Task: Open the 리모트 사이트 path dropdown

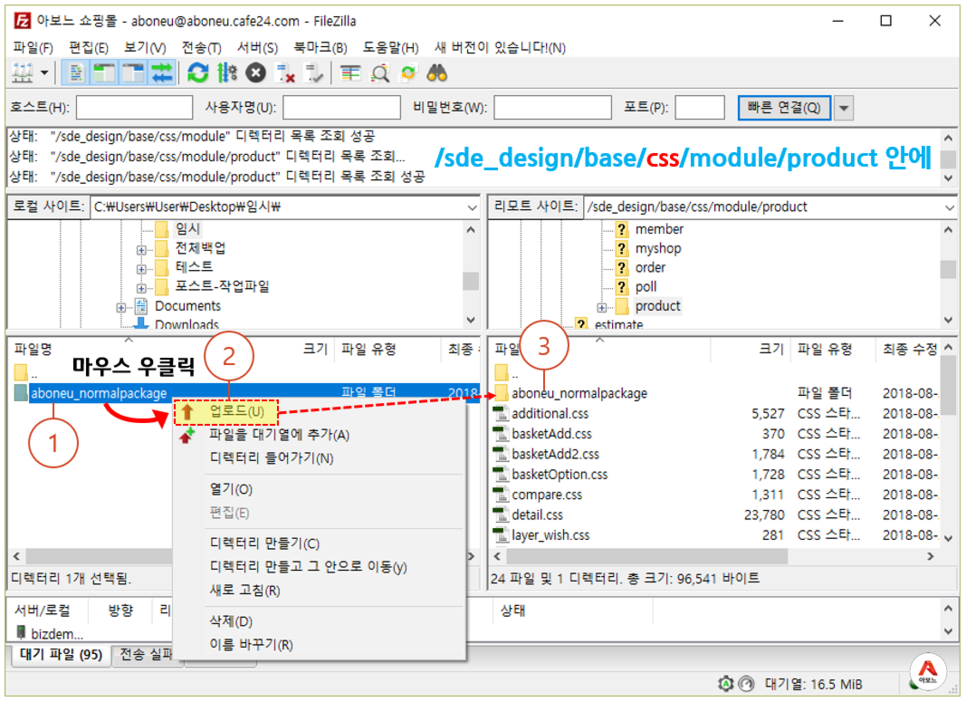Action: click(949, 207)
